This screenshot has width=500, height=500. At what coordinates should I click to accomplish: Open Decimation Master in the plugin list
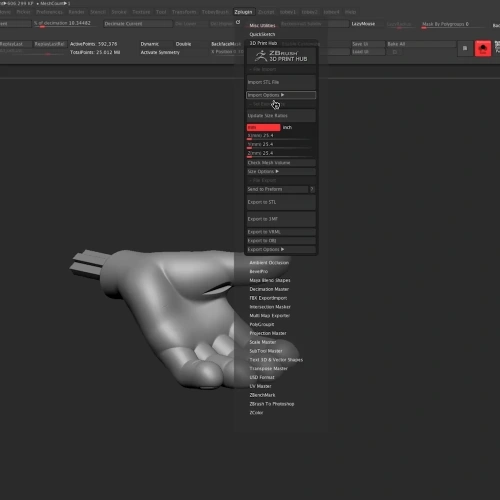click(269, 289)
